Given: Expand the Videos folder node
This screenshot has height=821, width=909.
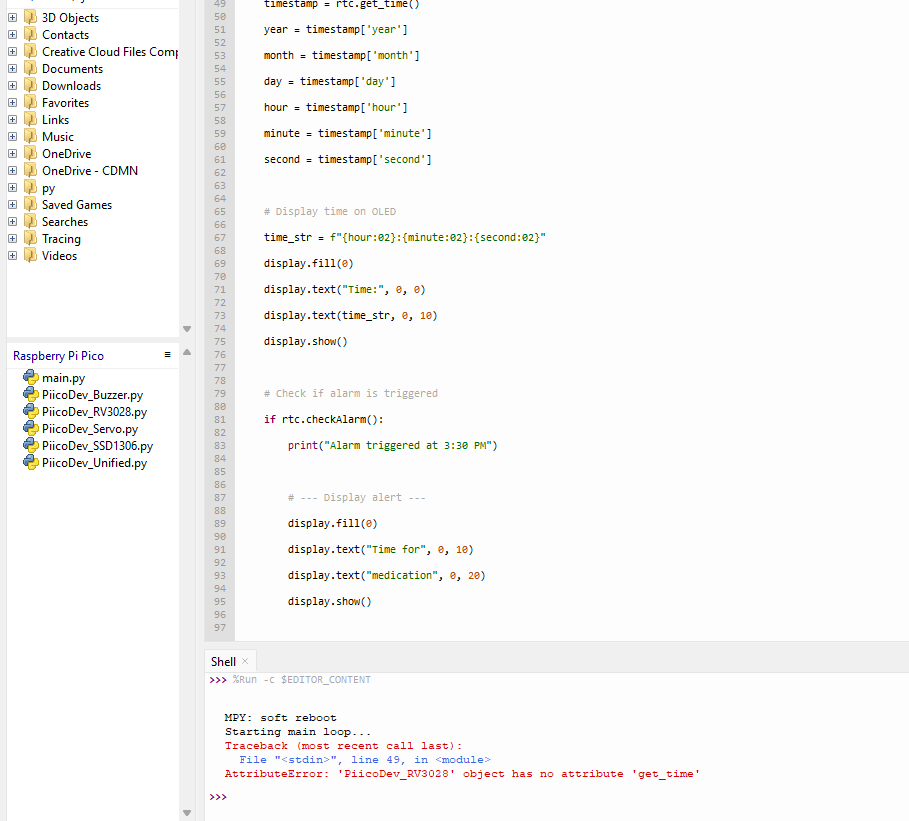Looking at the screenshot, I should pyautogui.click(x=12, y=256).
